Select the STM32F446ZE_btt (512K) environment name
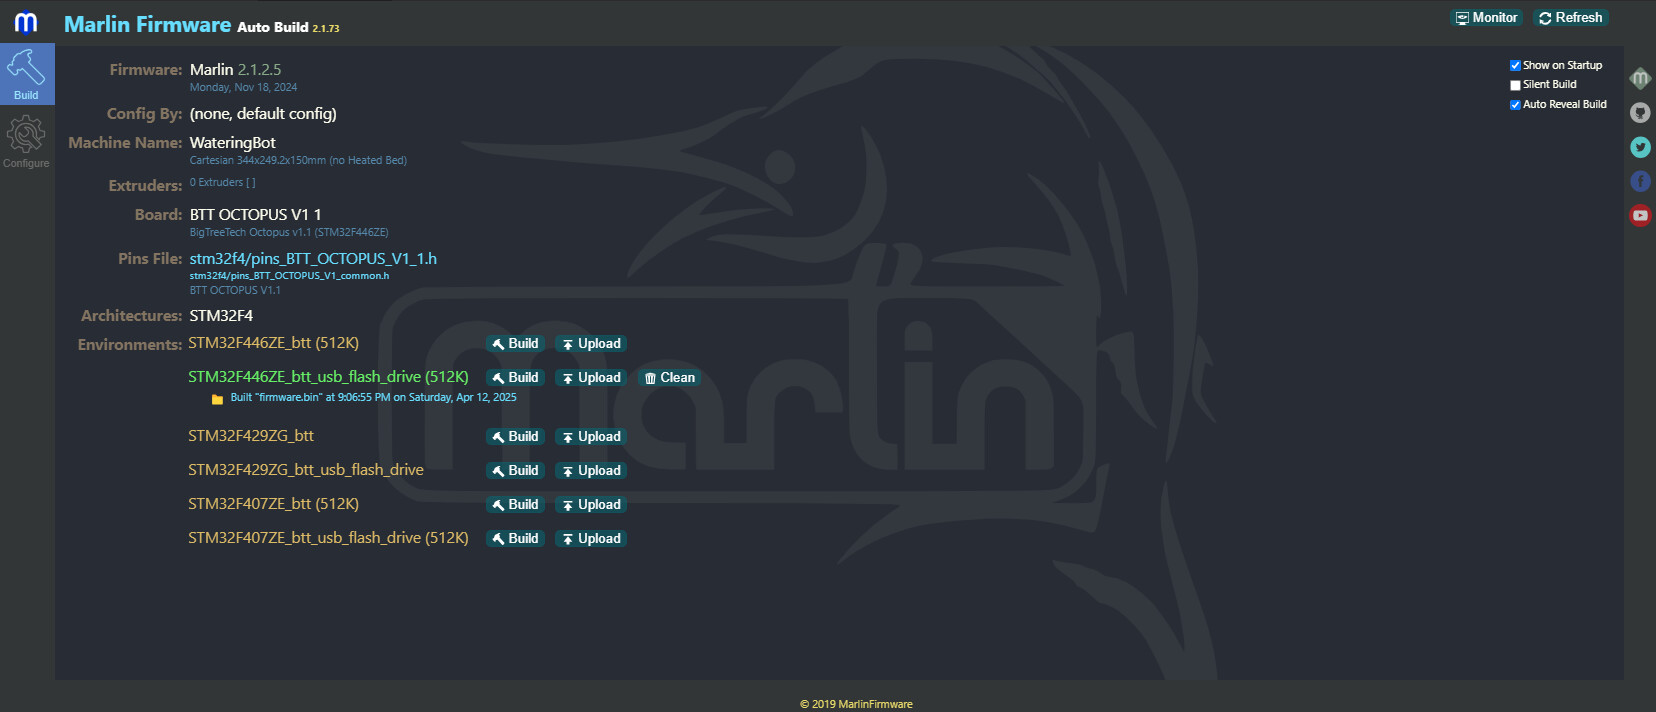1656x712 pixels. (x=273, y=343)
